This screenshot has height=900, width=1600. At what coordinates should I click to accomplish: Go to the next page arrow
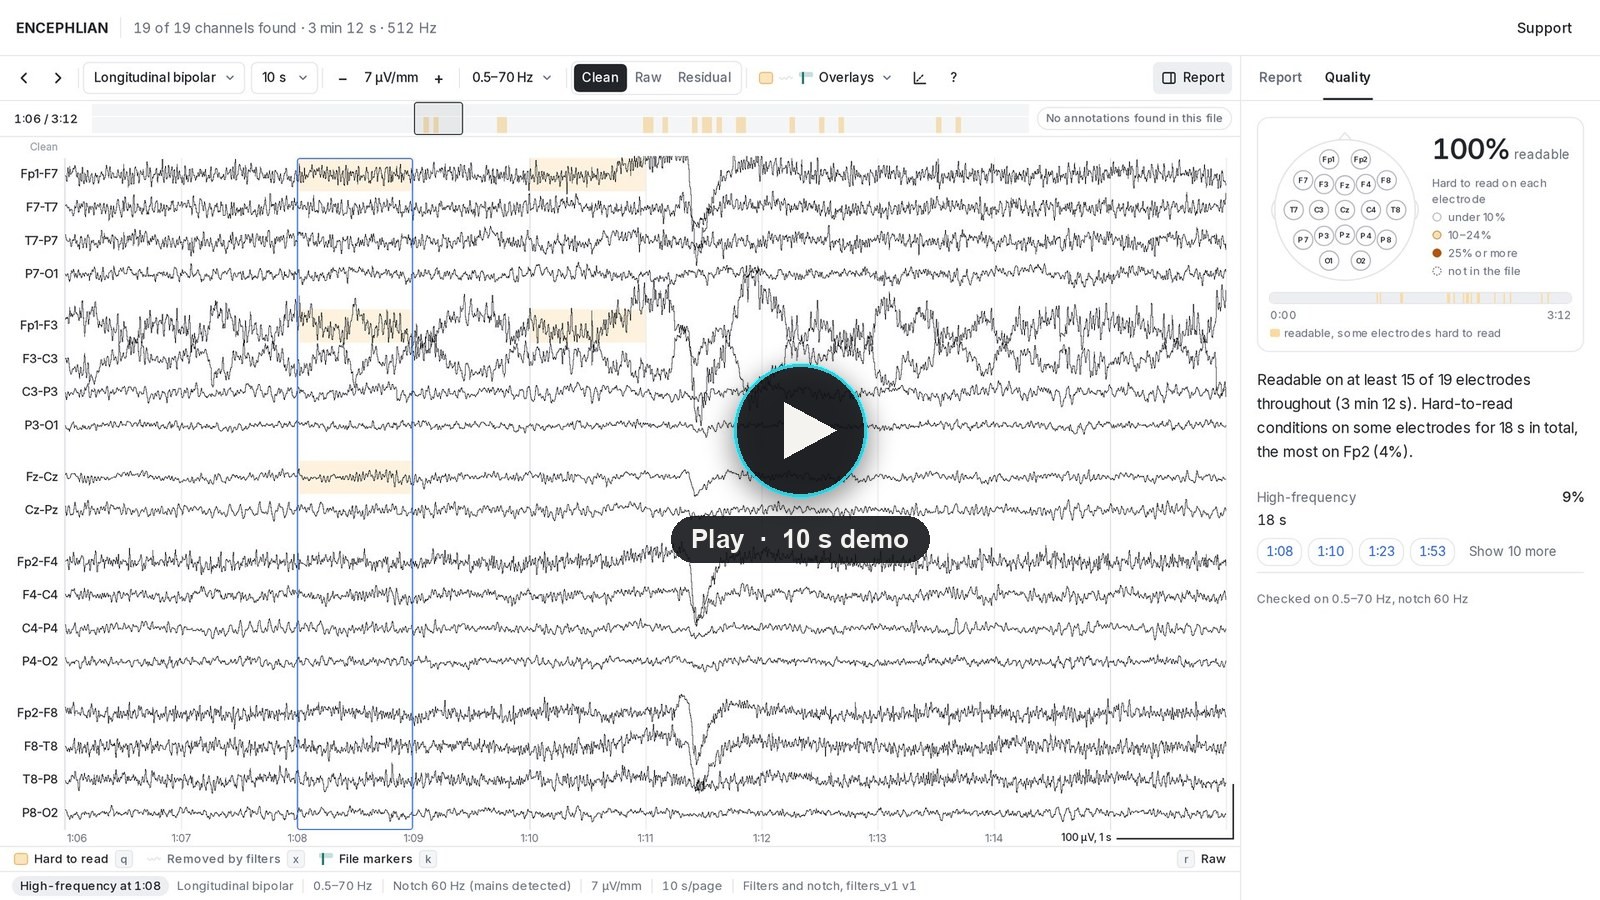point(58,78)
